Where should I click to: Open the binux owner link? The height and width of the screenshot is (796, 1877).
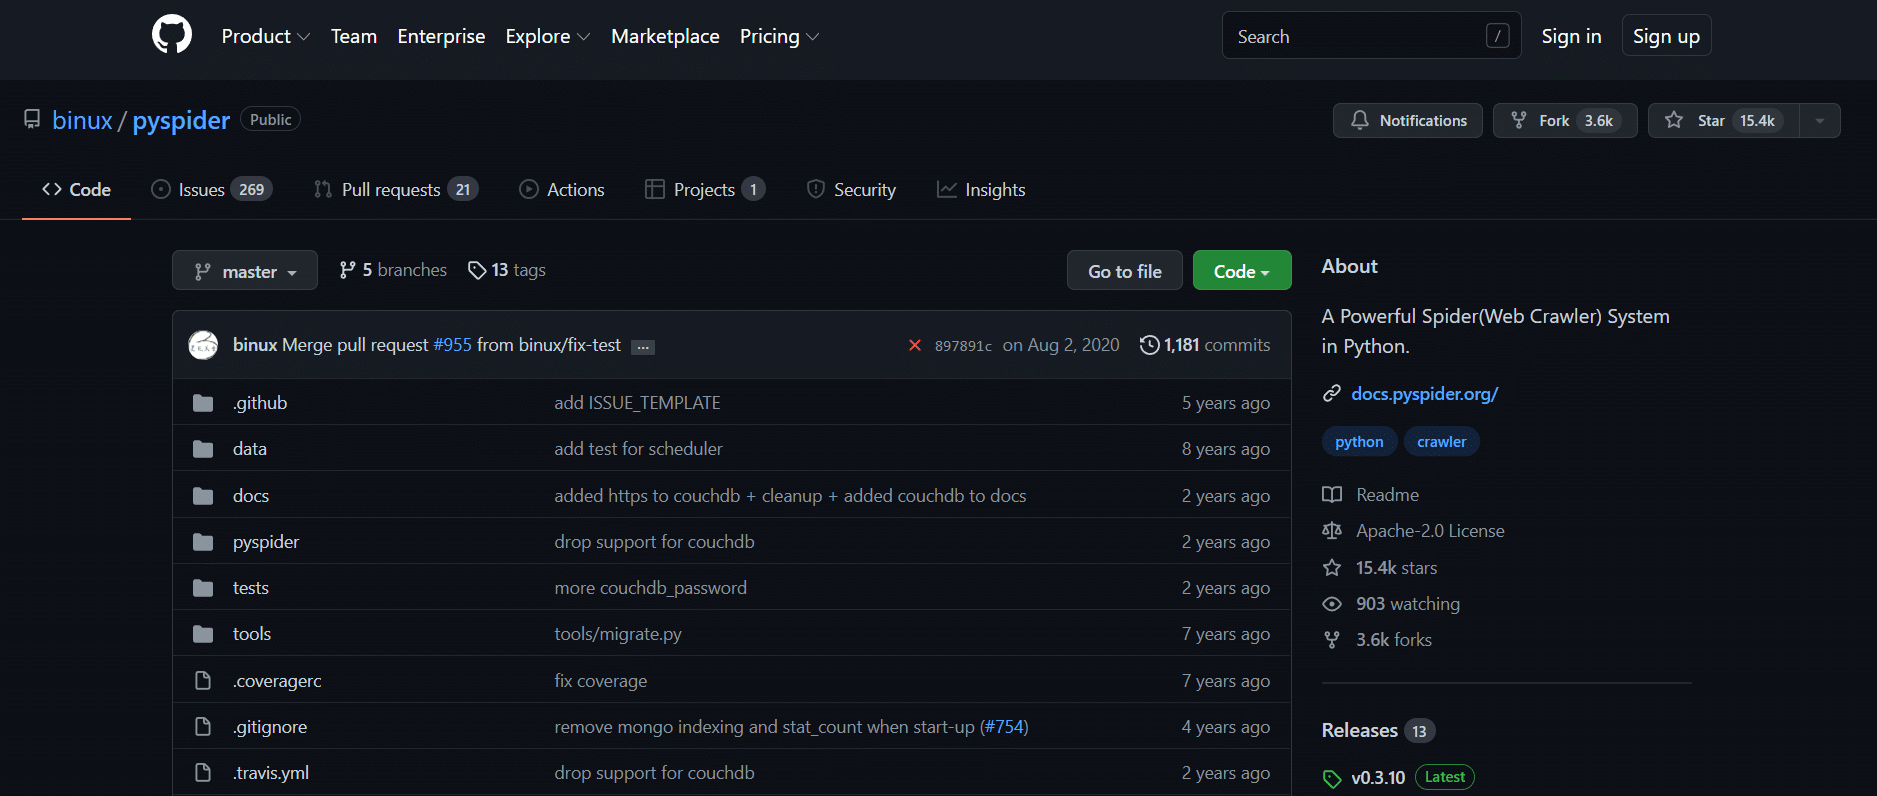(82, 120)
